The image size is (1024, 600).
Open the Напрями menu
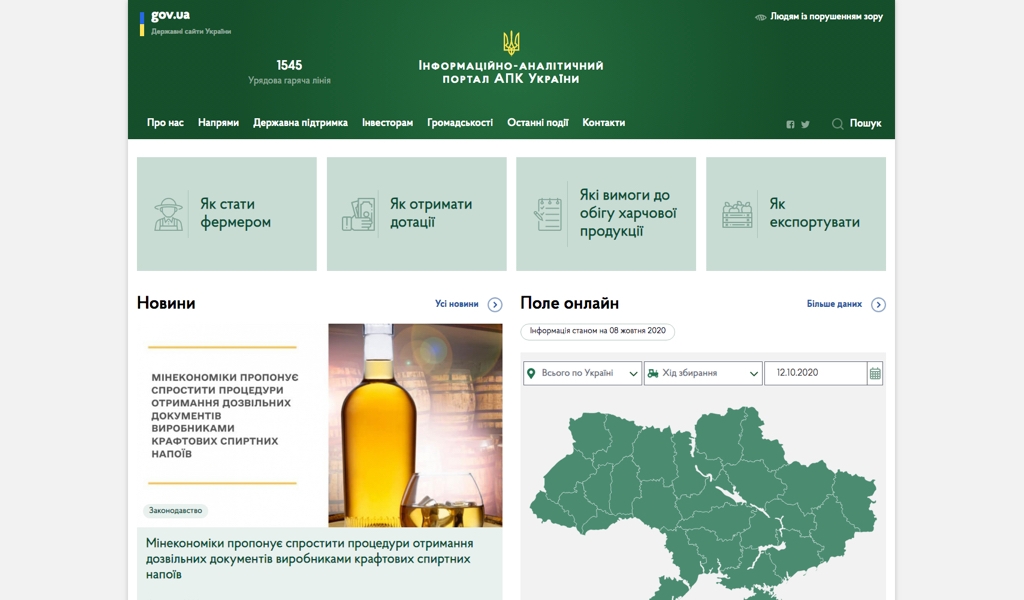click(x=218, y=123)
